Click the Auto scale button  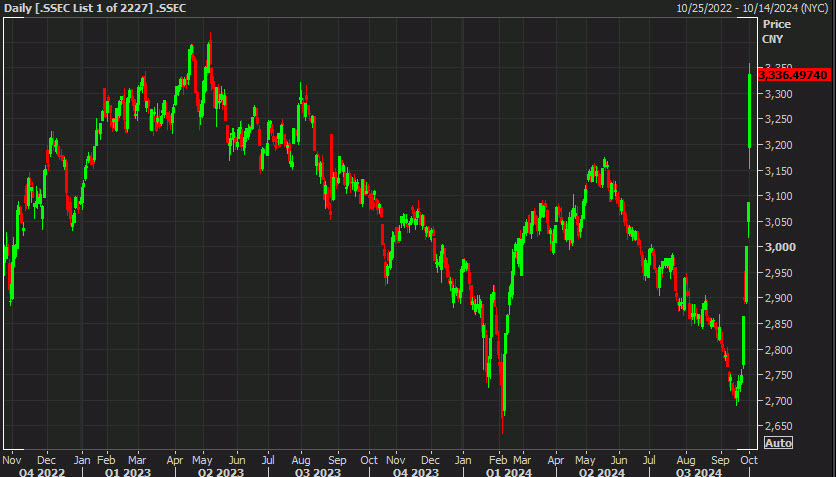click(778, 442)
